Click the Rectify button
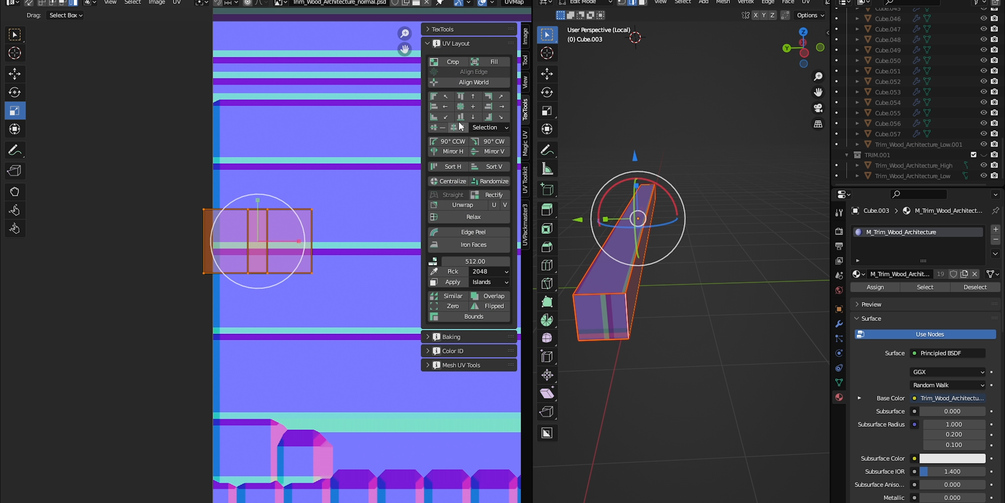 tap(490, 195)
